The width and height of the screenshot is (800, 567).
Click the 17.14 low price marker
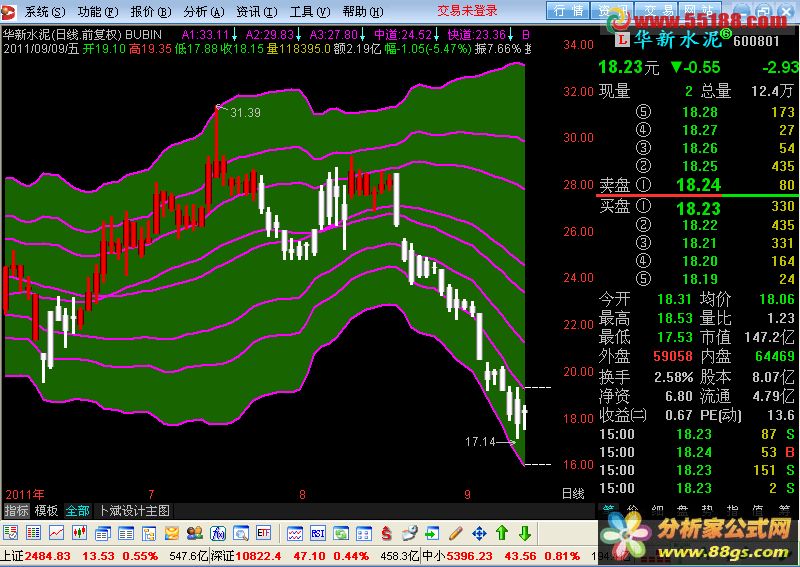(x=480, y=441)
